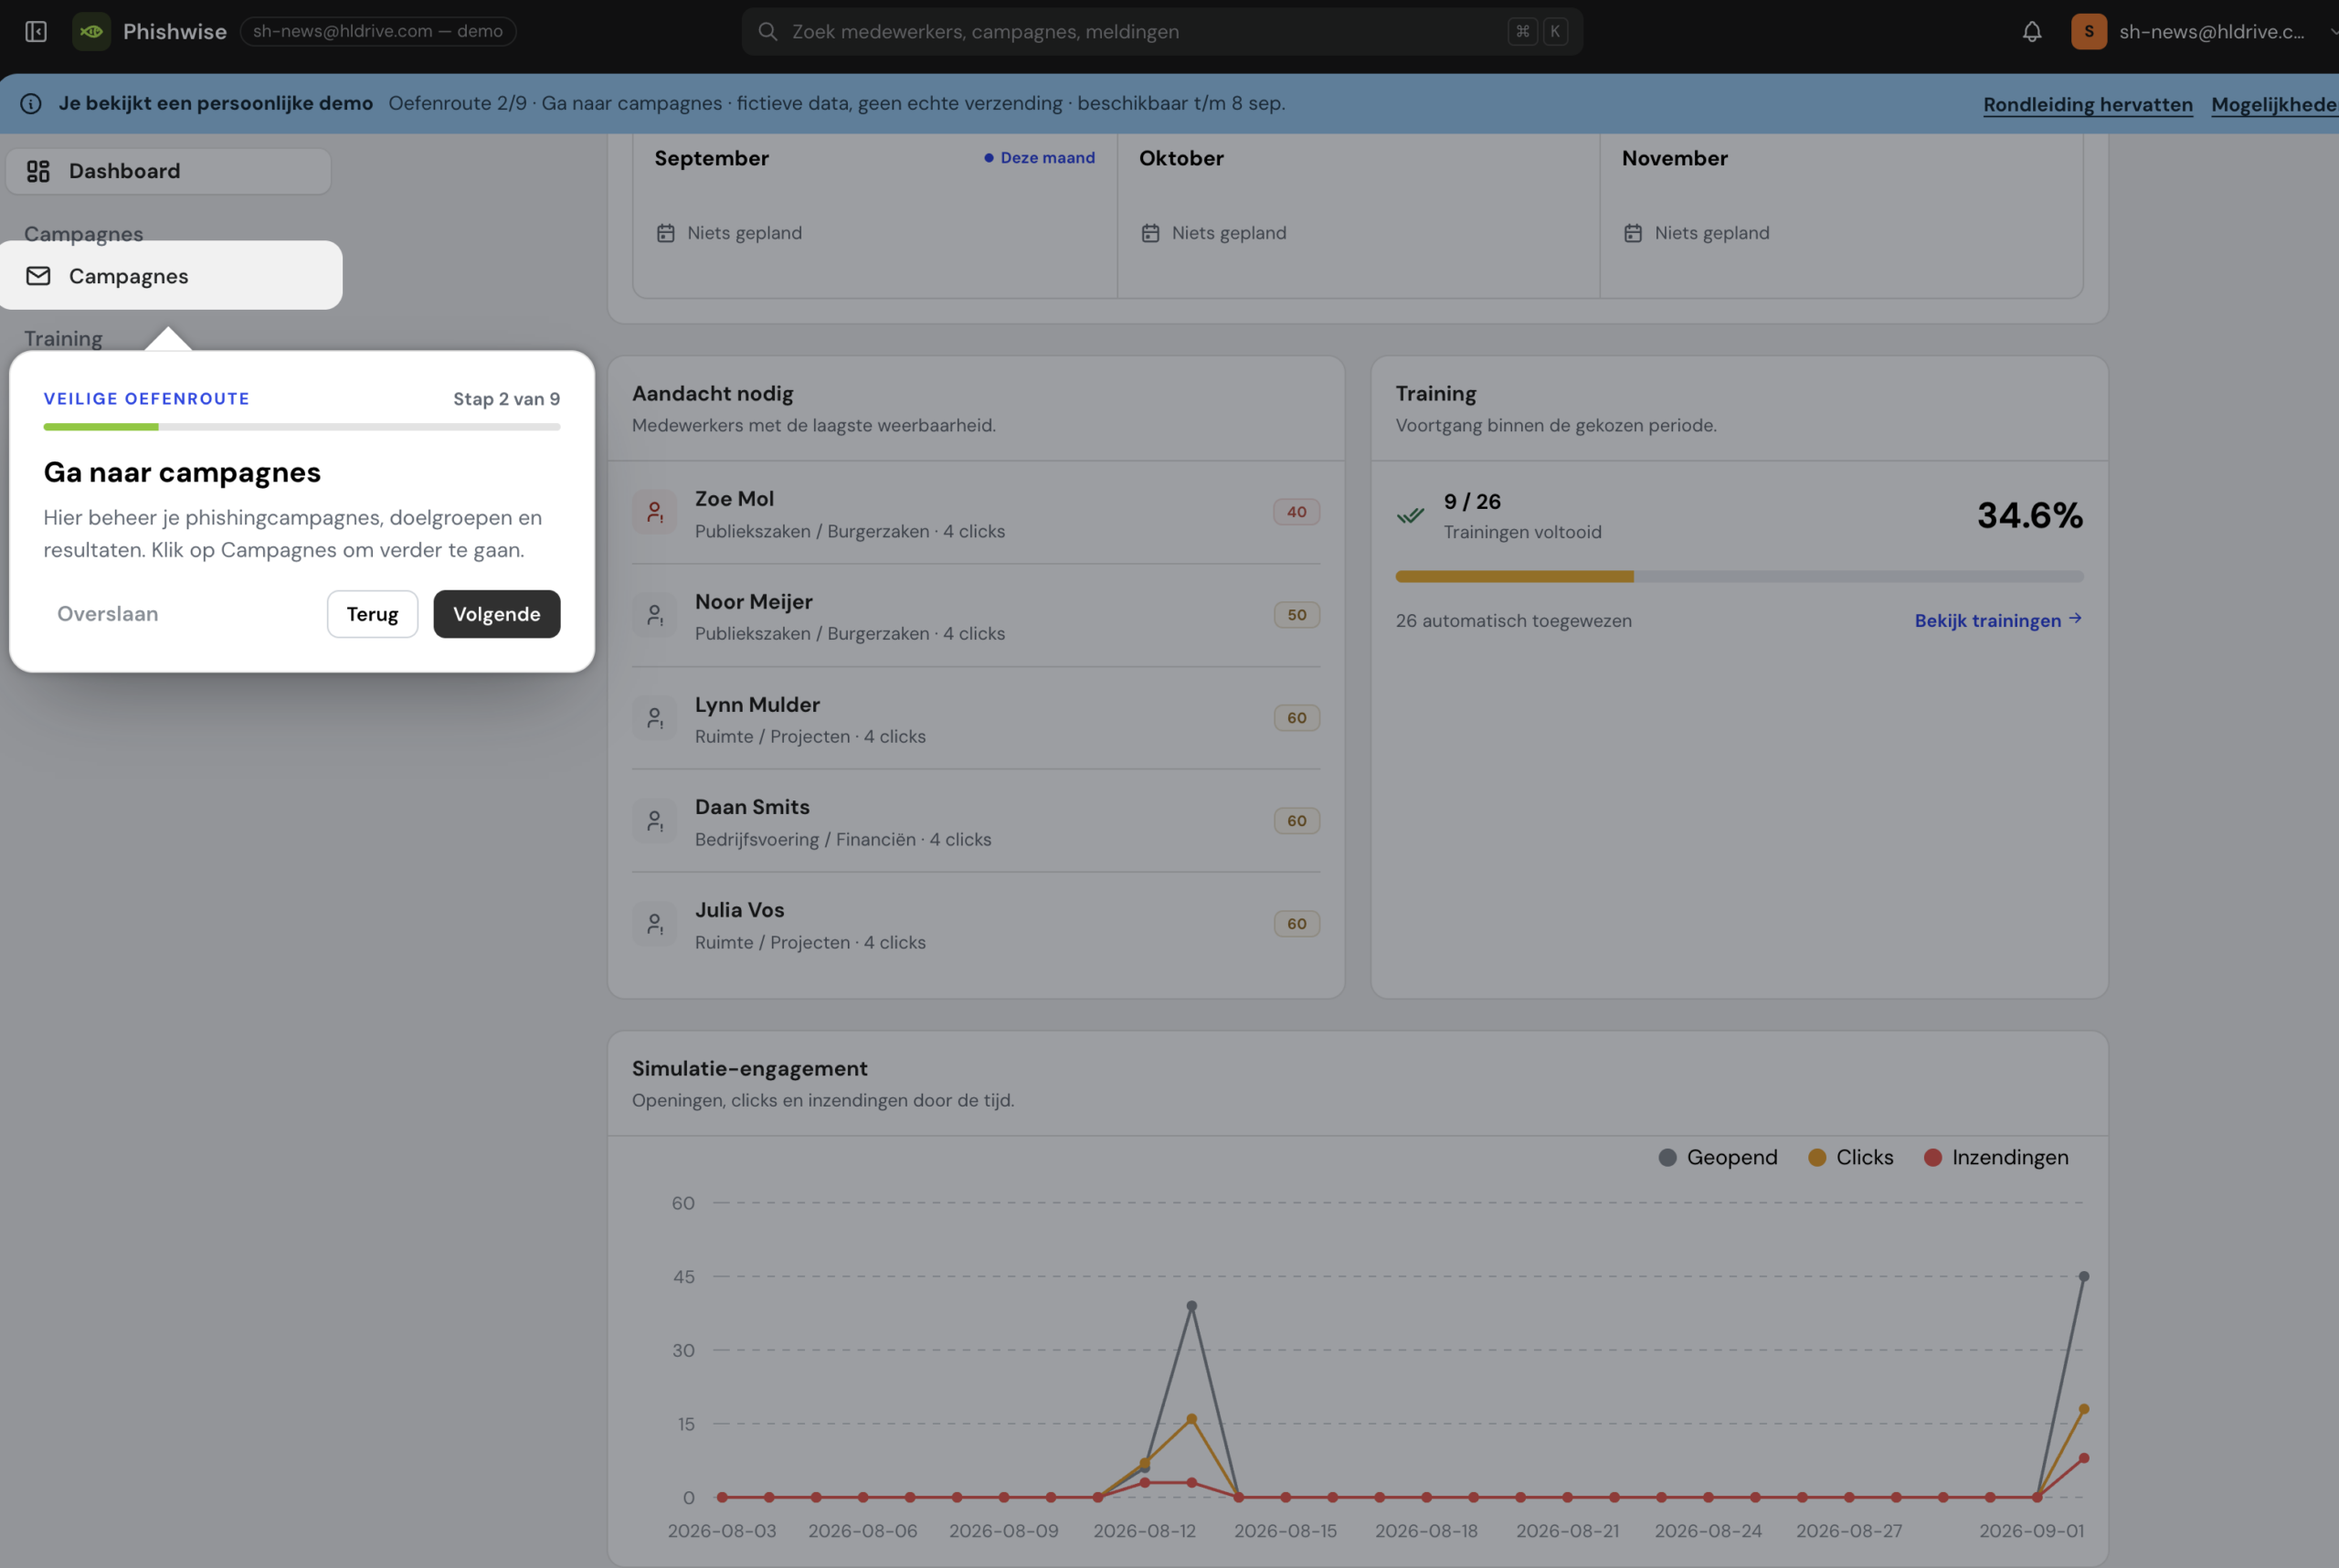2339x1568 pixels.
Task: Toggle Inzendingen legend series
Action: coord(1995,1157)
